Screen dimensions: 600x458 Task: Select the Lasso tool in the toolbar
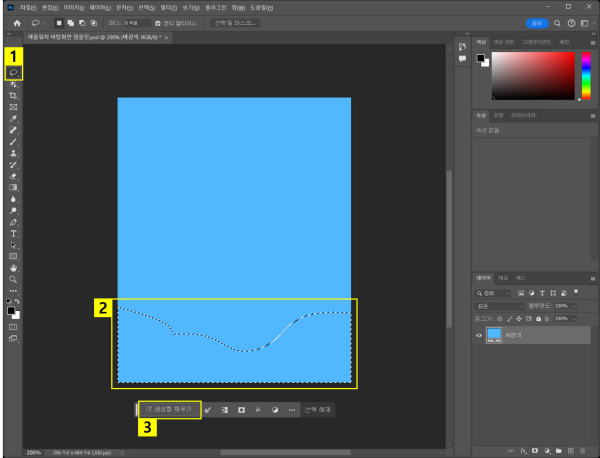(13, 73)
